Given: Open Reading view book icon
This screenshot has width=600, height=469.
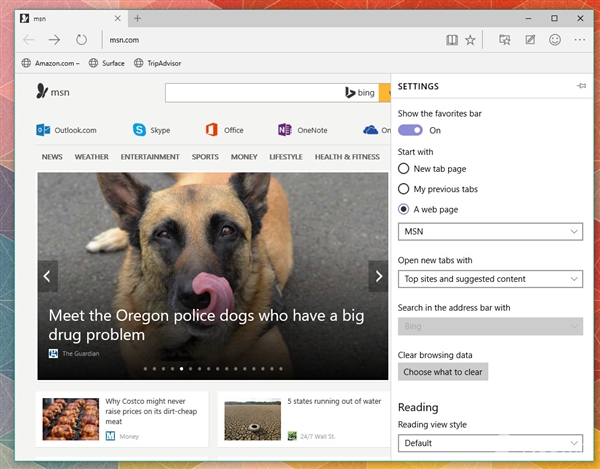Looking at the screenshot, I should 452,40.
